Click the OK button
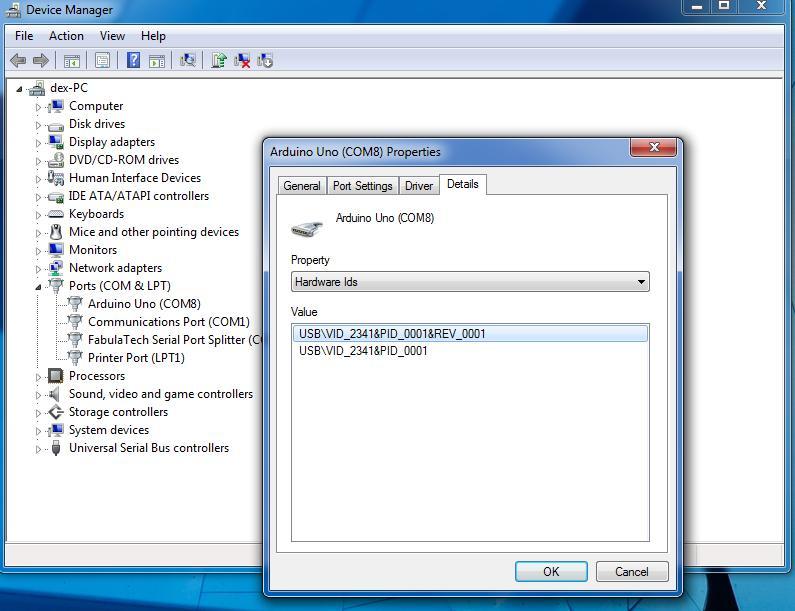The width and height of the screenshot is (795, 611). (551, 571)
